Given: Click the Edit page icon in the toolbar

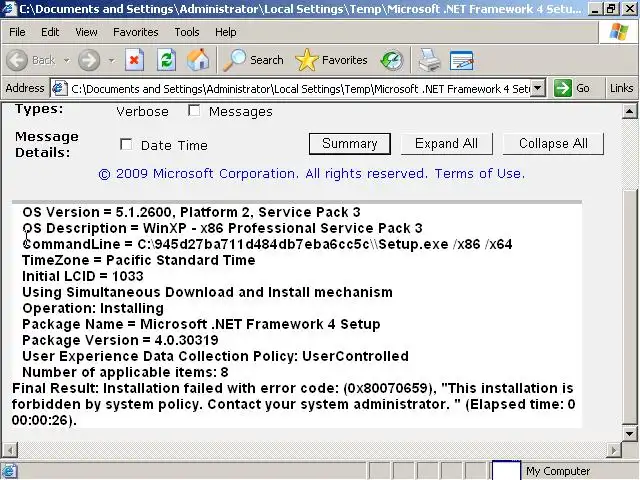Looking at the screenshot, I should point(462,60).
